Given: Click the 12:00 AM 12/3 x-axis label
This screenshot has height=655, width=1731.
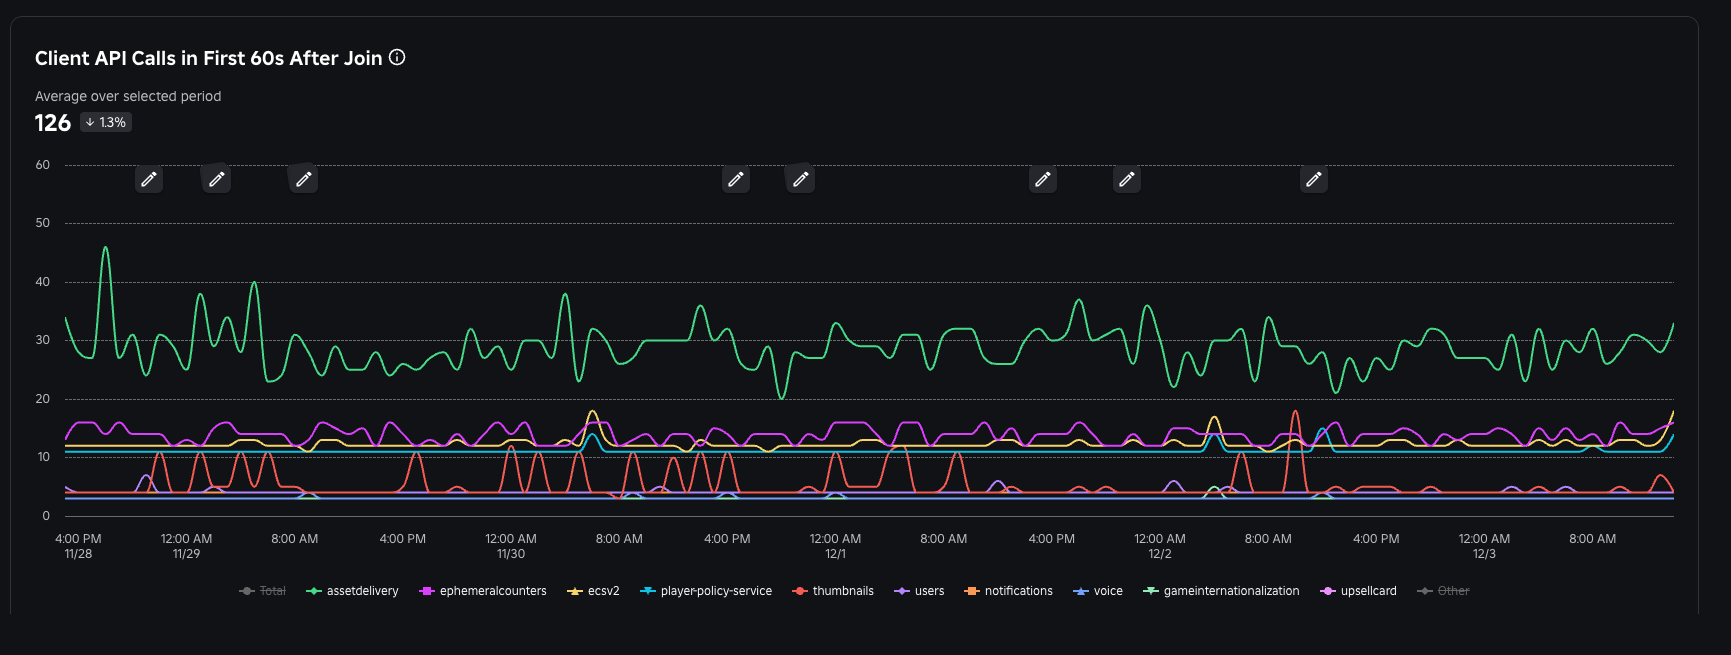Looking at the screenshot, I should [1484, 546].
